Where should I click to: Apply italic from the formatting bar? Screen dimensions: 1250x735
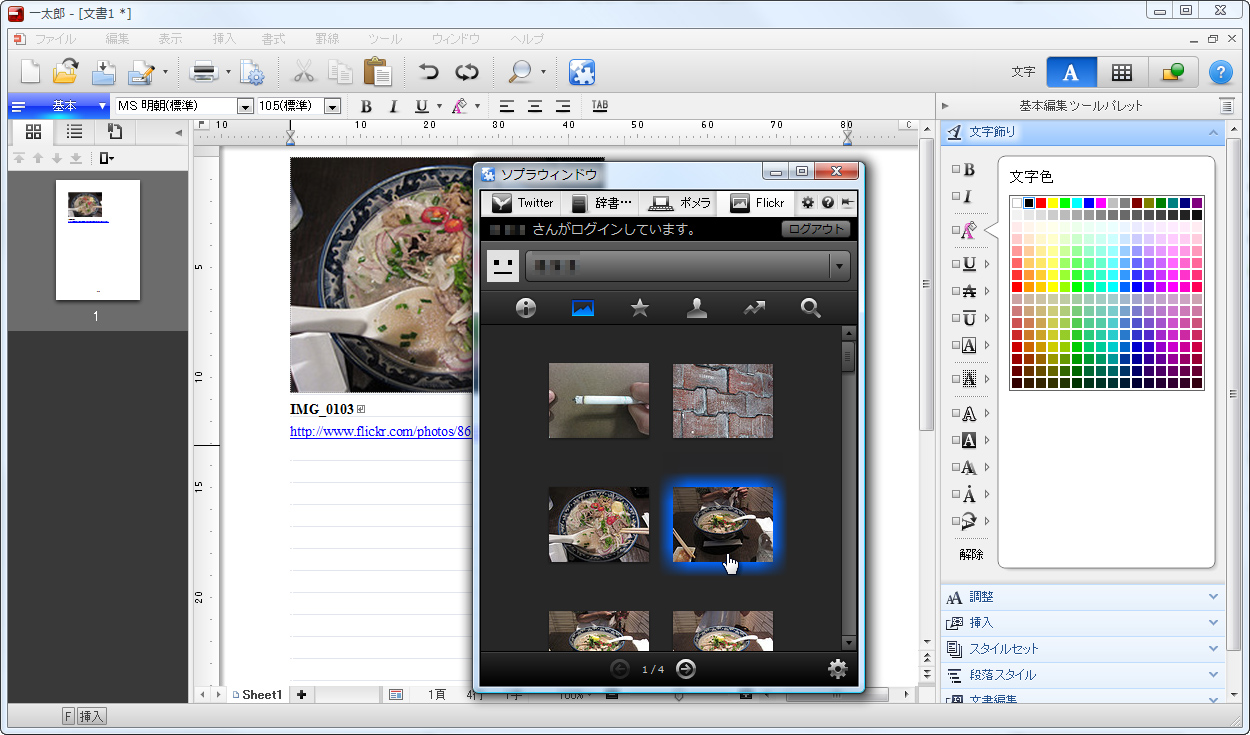(393, 106)
